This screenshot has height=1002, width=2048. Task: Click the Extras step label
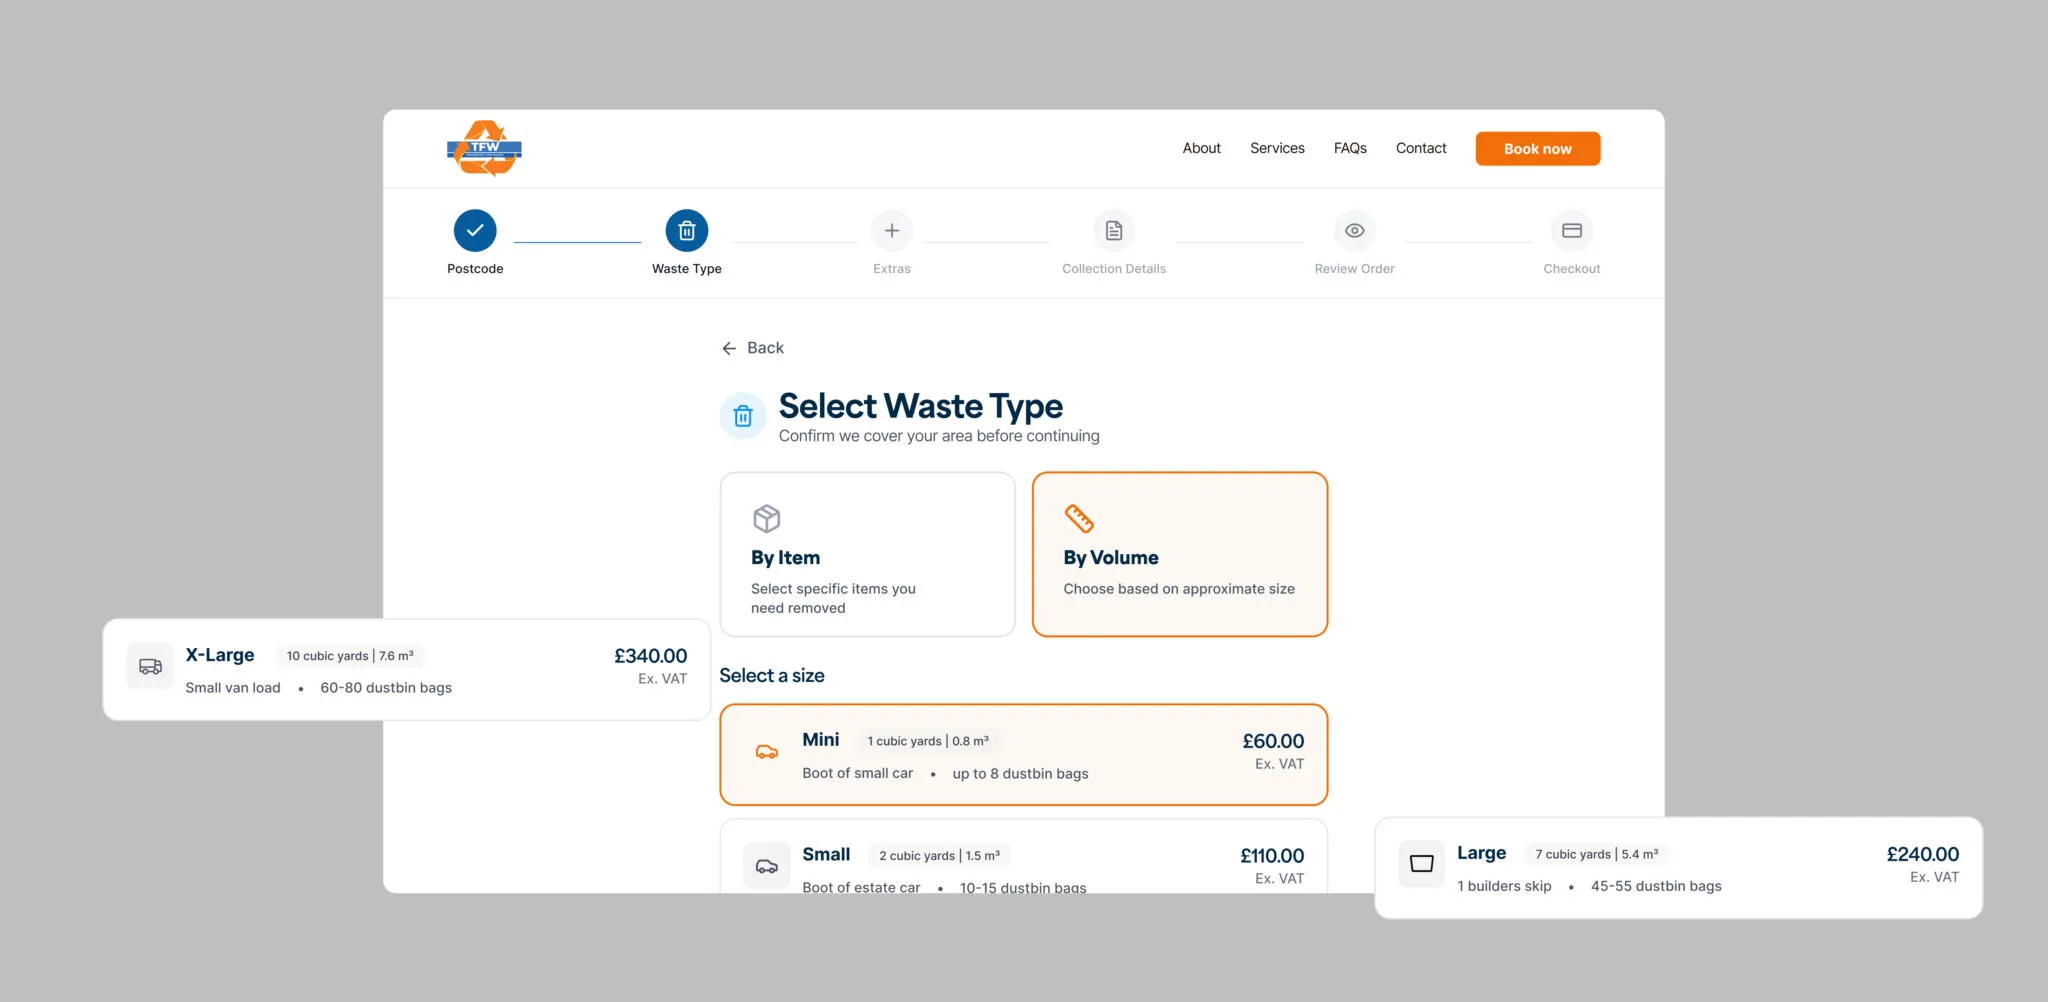tap(892, 269)
